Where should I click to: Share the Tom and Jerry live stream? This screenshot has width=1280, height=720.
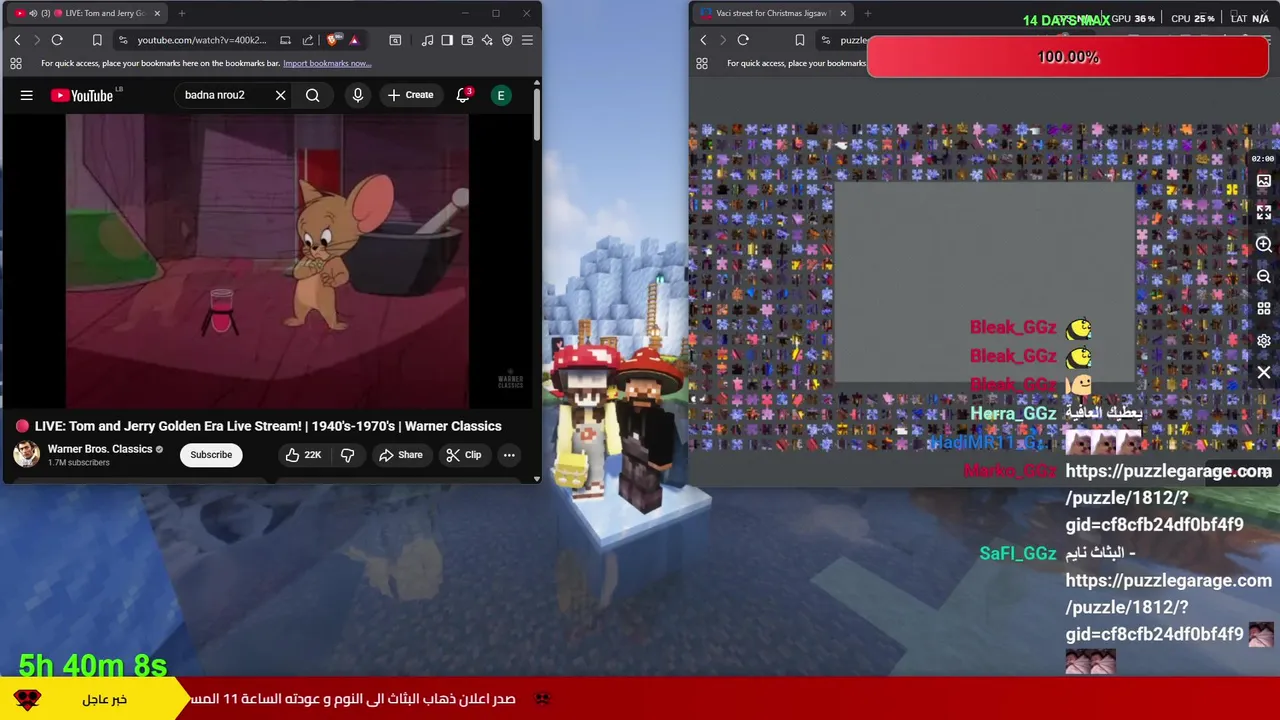[400, 455]
